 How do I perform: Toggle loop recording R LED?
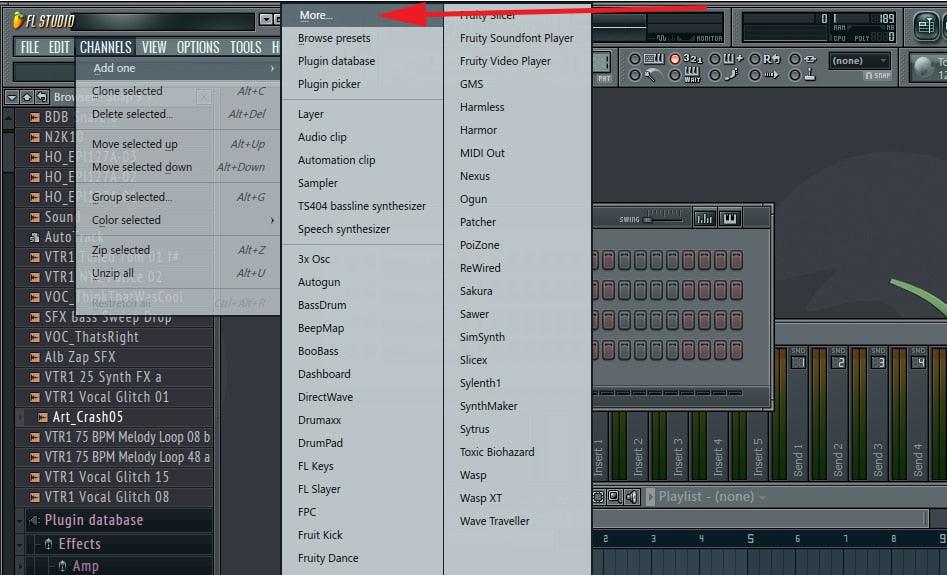[755, 59]
